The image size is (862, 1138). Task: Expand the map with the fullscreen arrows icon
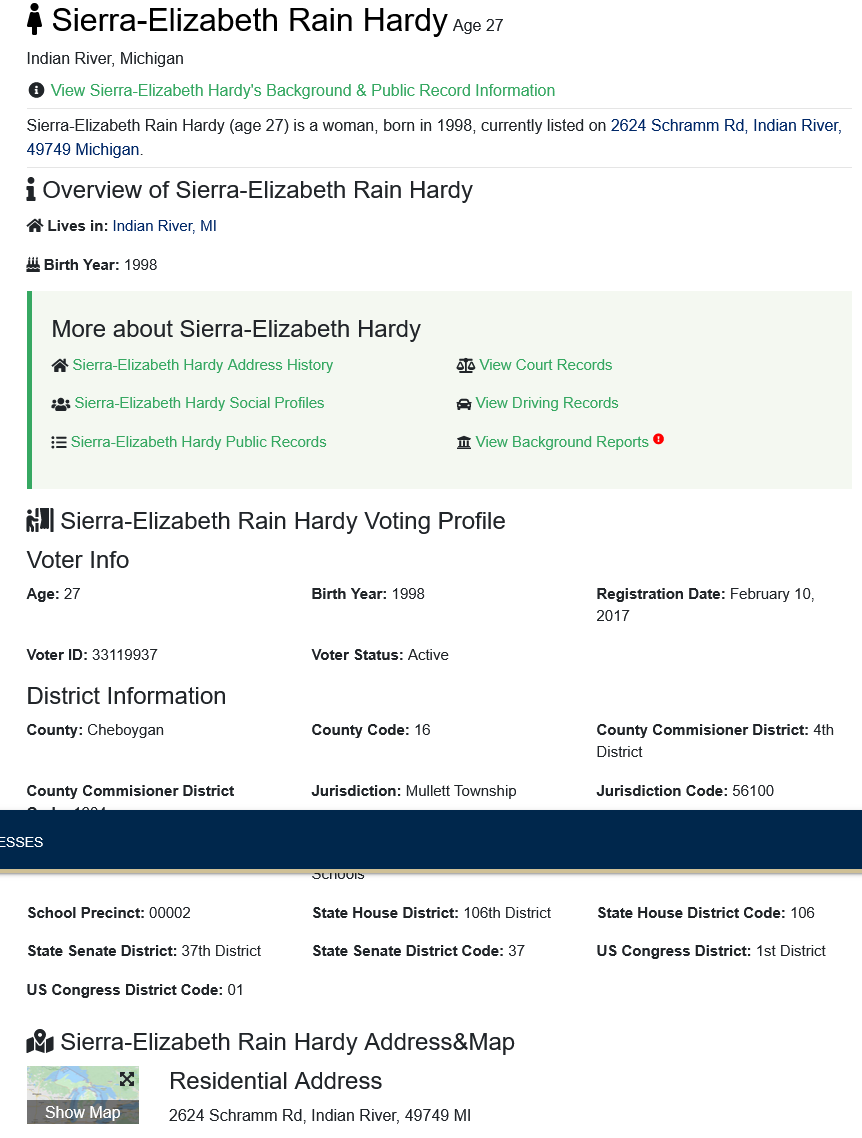pos(127,1078)
